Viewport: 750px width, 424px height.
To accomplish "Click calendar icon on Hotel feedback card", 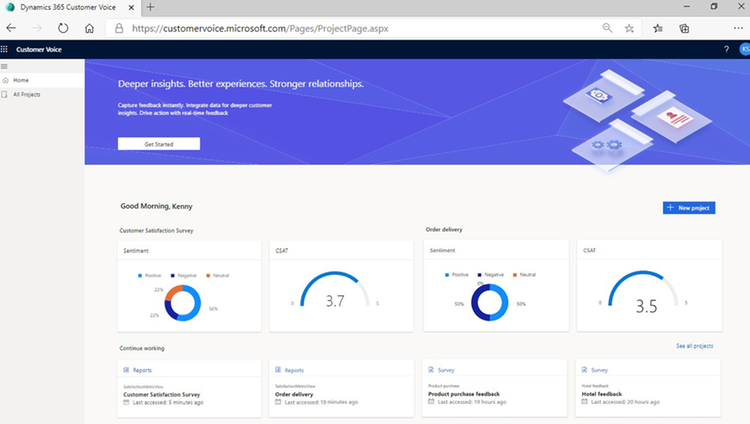I will click(x=585, y=402).
